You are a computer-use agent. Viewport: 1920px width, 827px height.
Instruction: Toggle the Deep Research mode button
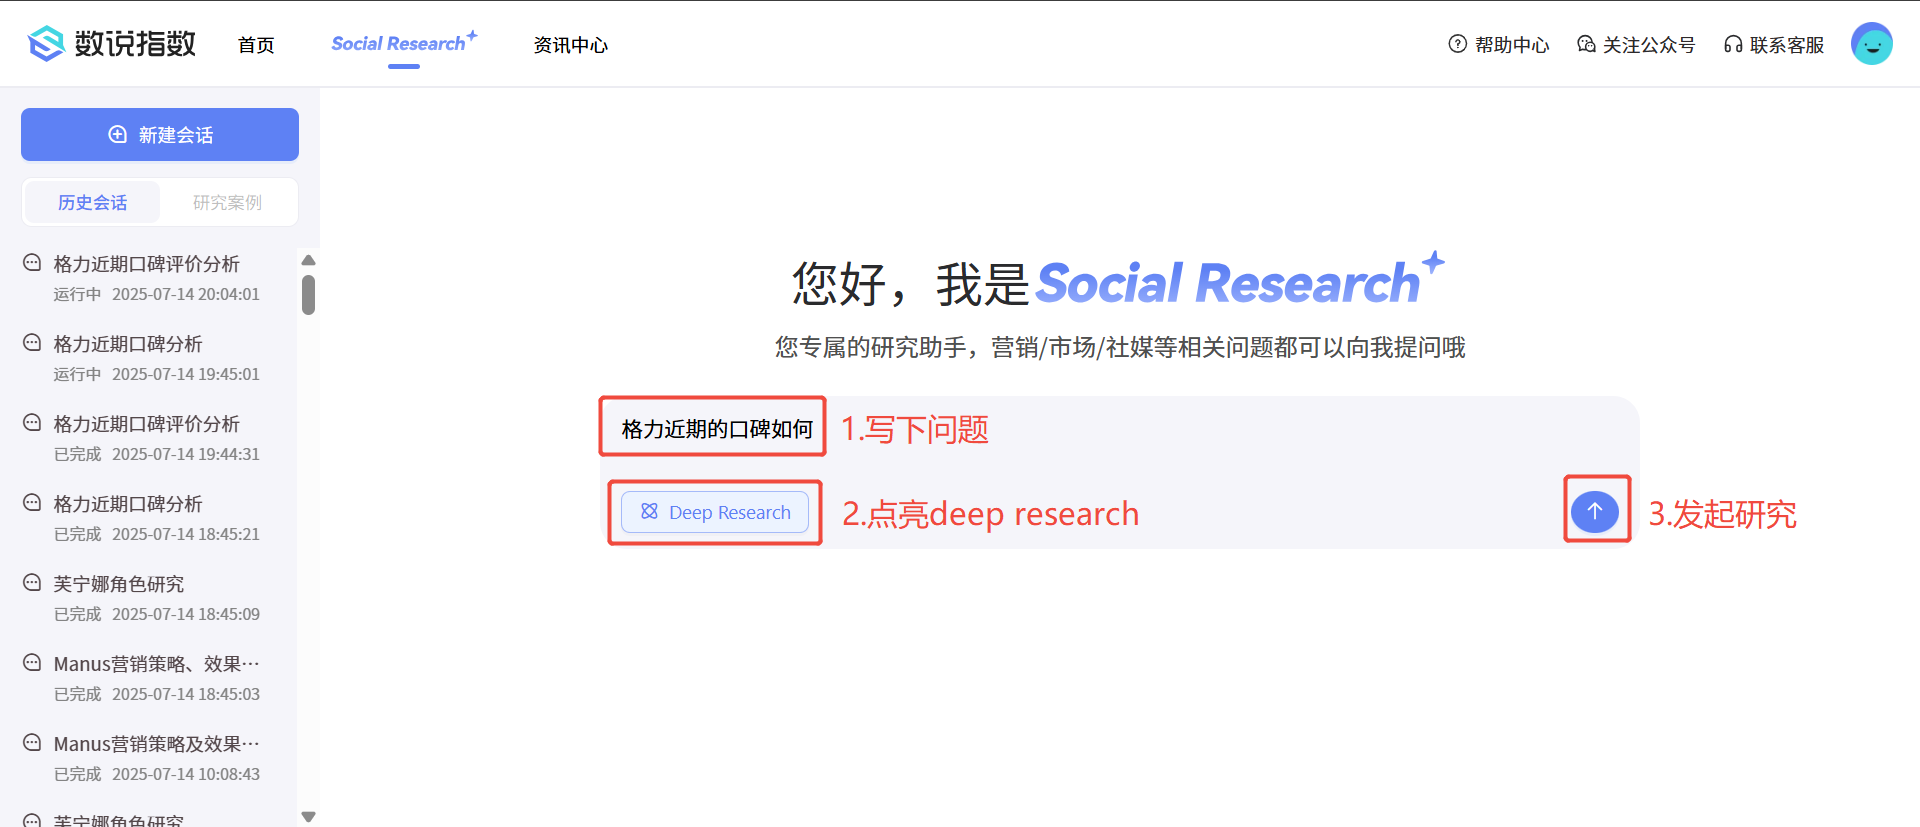pos(715,512)
